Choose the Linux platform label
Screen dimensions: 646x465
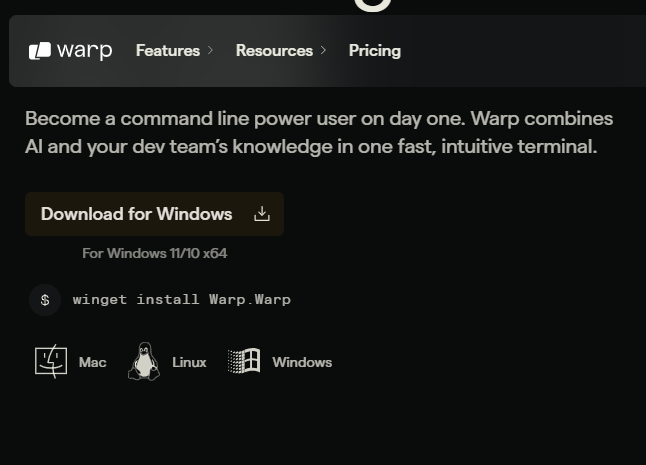pos(189,362)
